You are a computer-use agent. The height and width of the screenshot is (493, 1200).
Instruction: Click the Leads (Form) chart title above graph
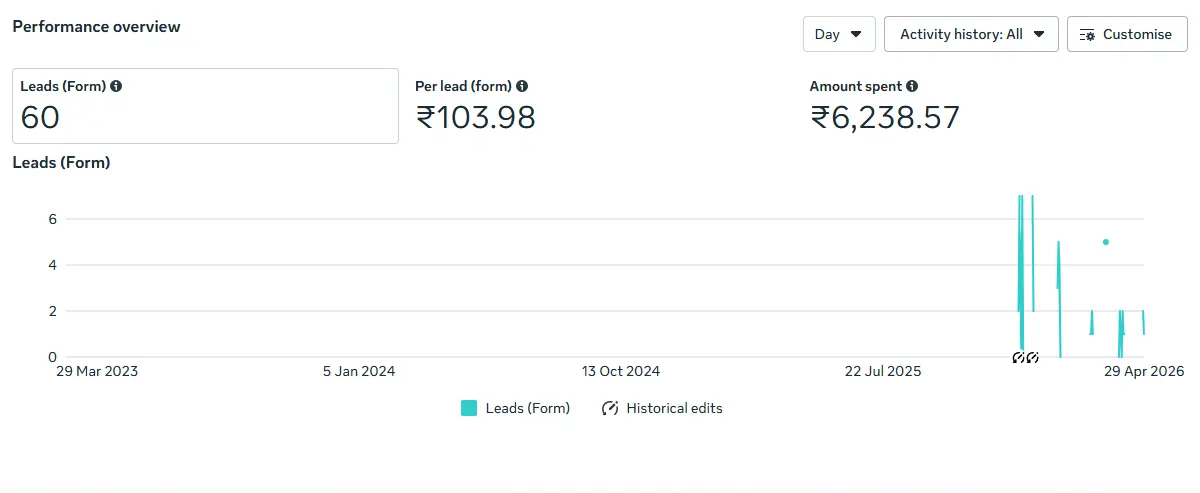pos(61,162)
